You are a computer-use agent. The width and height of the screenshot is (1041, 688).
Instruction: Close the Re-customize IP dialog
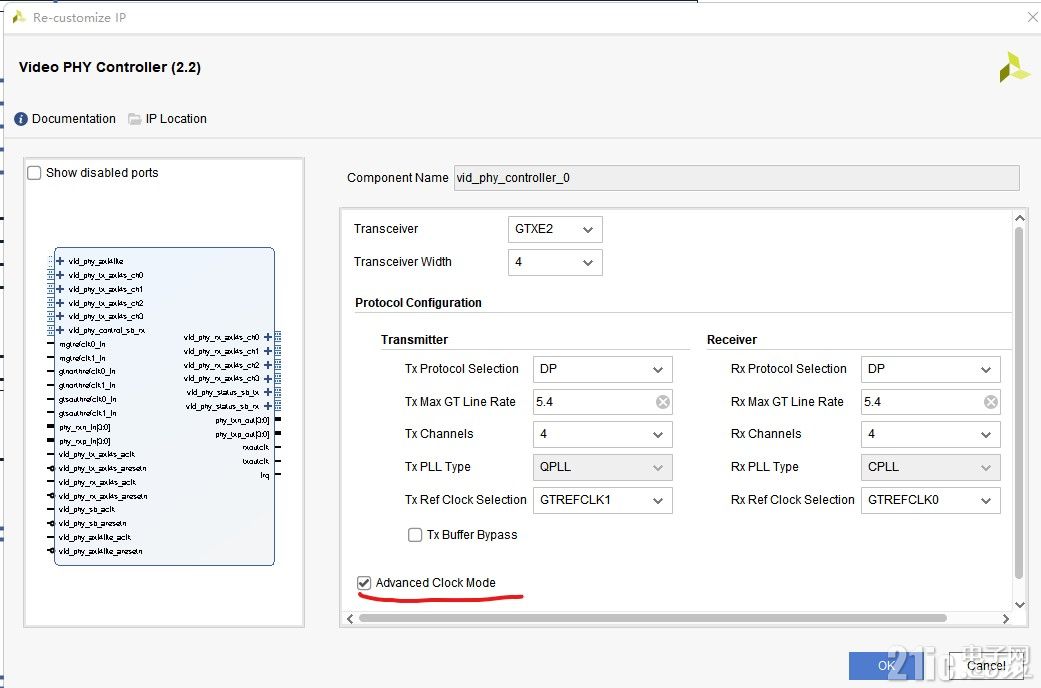pyautogui.click(x=1032, y=17)
